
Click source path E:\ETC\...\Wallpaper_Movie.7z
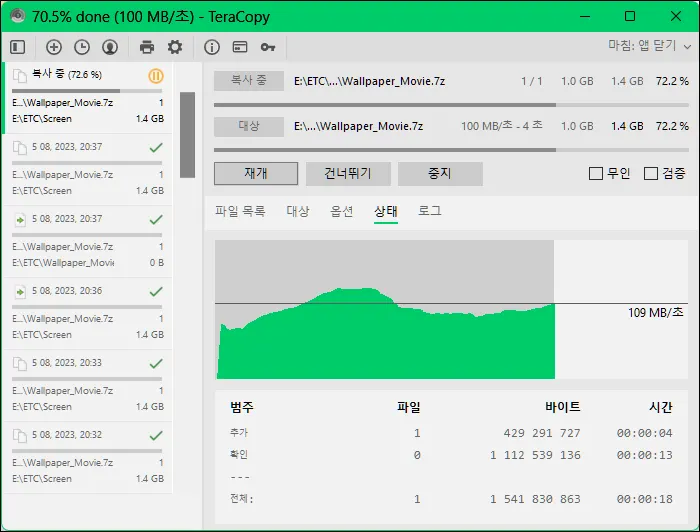coord(369,81)
